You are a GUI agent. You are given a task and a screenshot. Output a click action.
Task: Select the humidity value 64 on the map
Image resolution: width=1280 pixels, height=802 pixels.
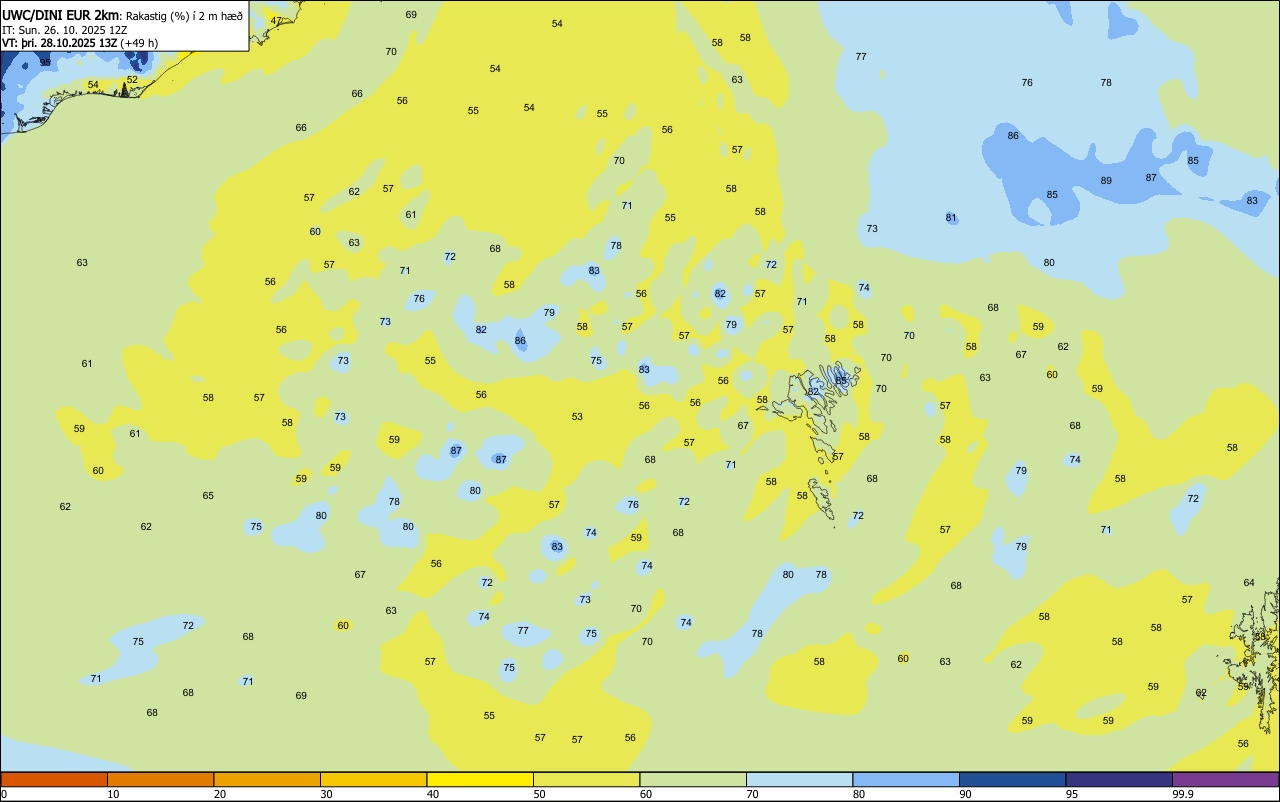1249,583
